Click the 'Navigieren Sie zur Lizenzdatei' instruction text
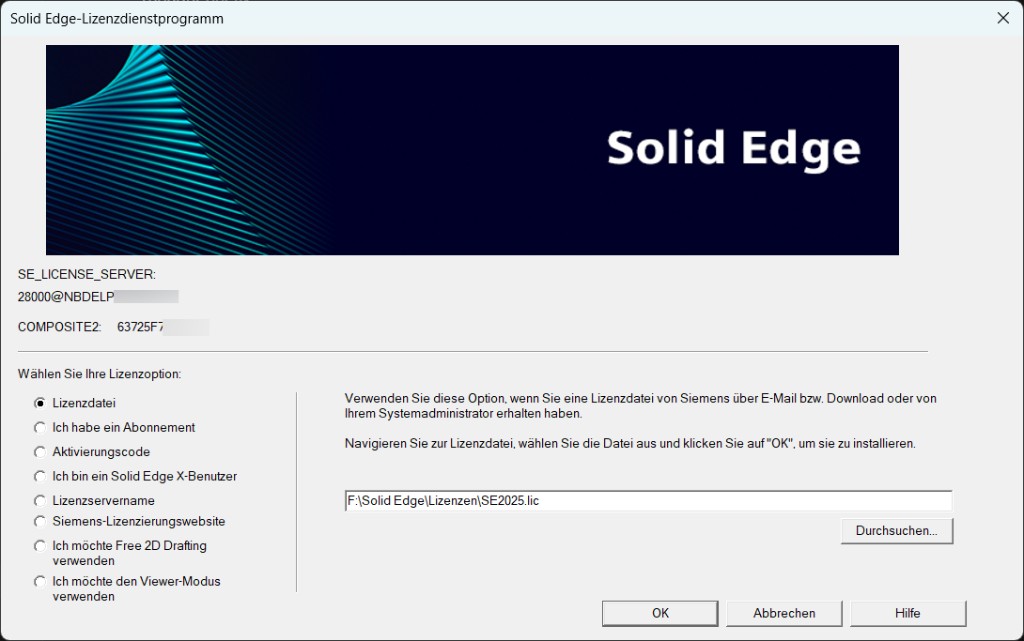The height and width of the screenshot is (641, 1024). coord(630,444)
